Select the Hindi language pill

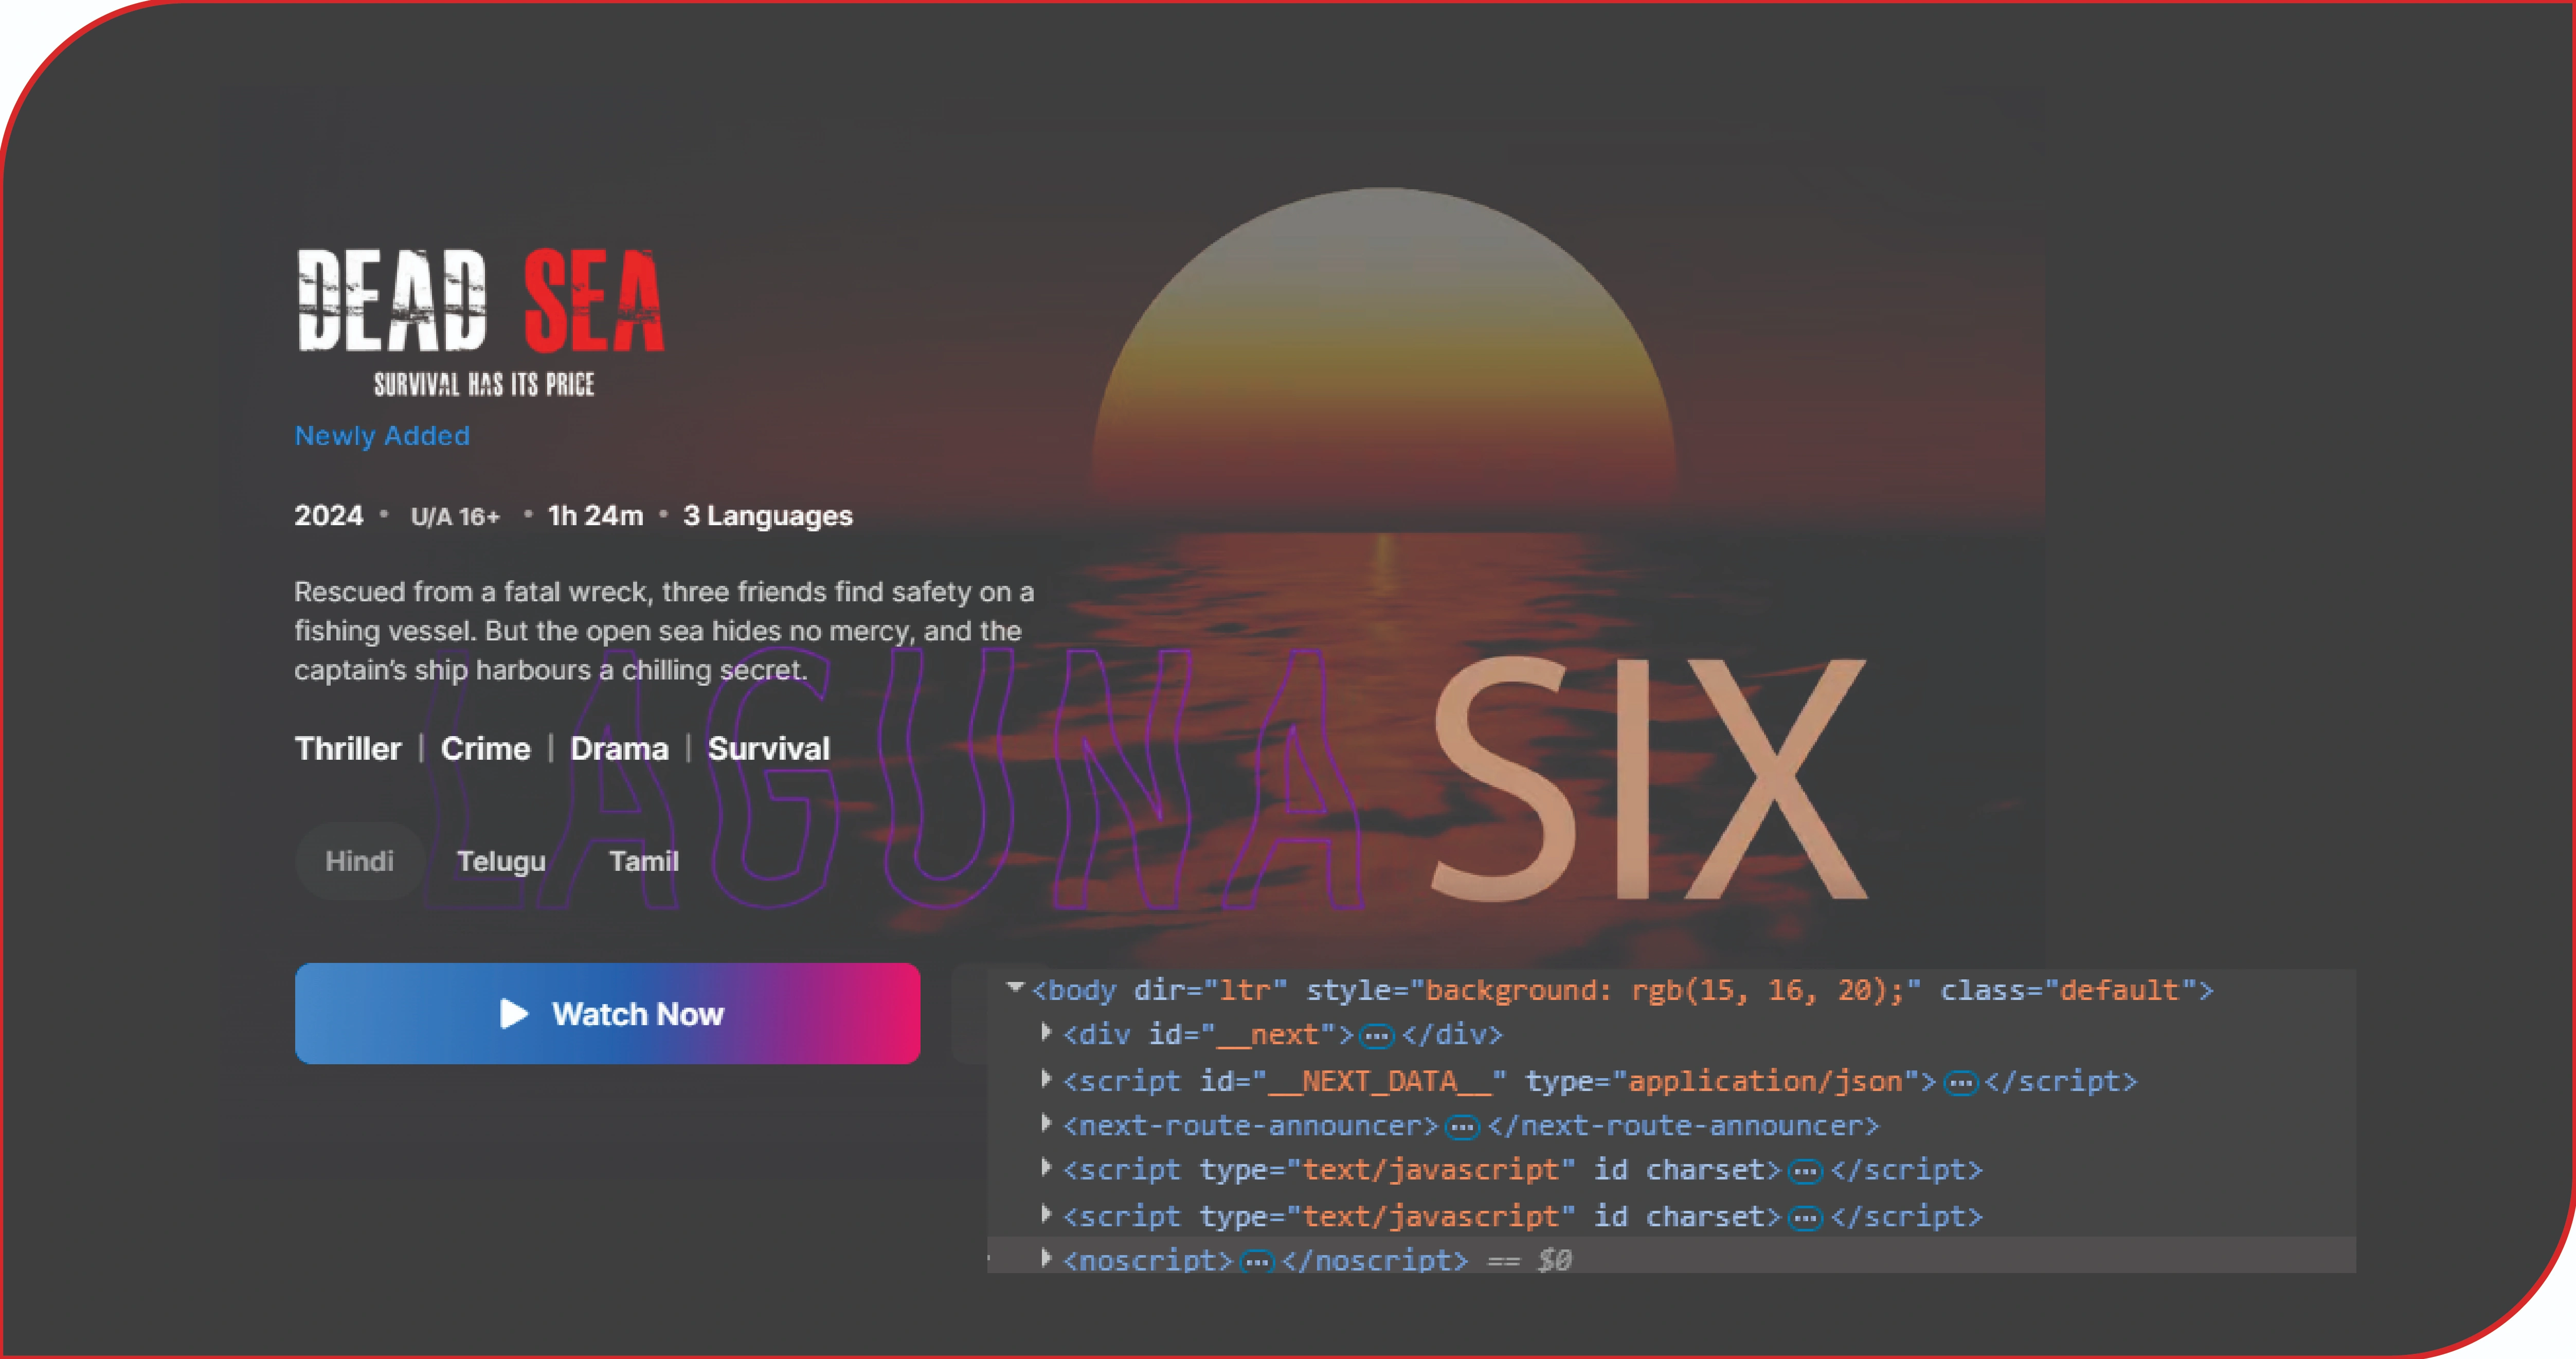coord(359,861)
